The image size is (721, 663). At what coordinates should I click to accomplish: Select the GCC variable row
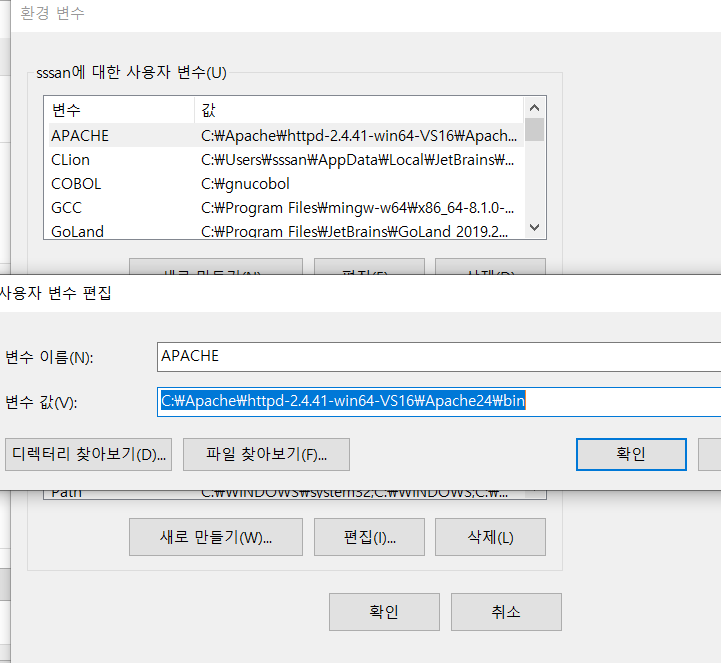pyautogui.click(x=286, y=207)
